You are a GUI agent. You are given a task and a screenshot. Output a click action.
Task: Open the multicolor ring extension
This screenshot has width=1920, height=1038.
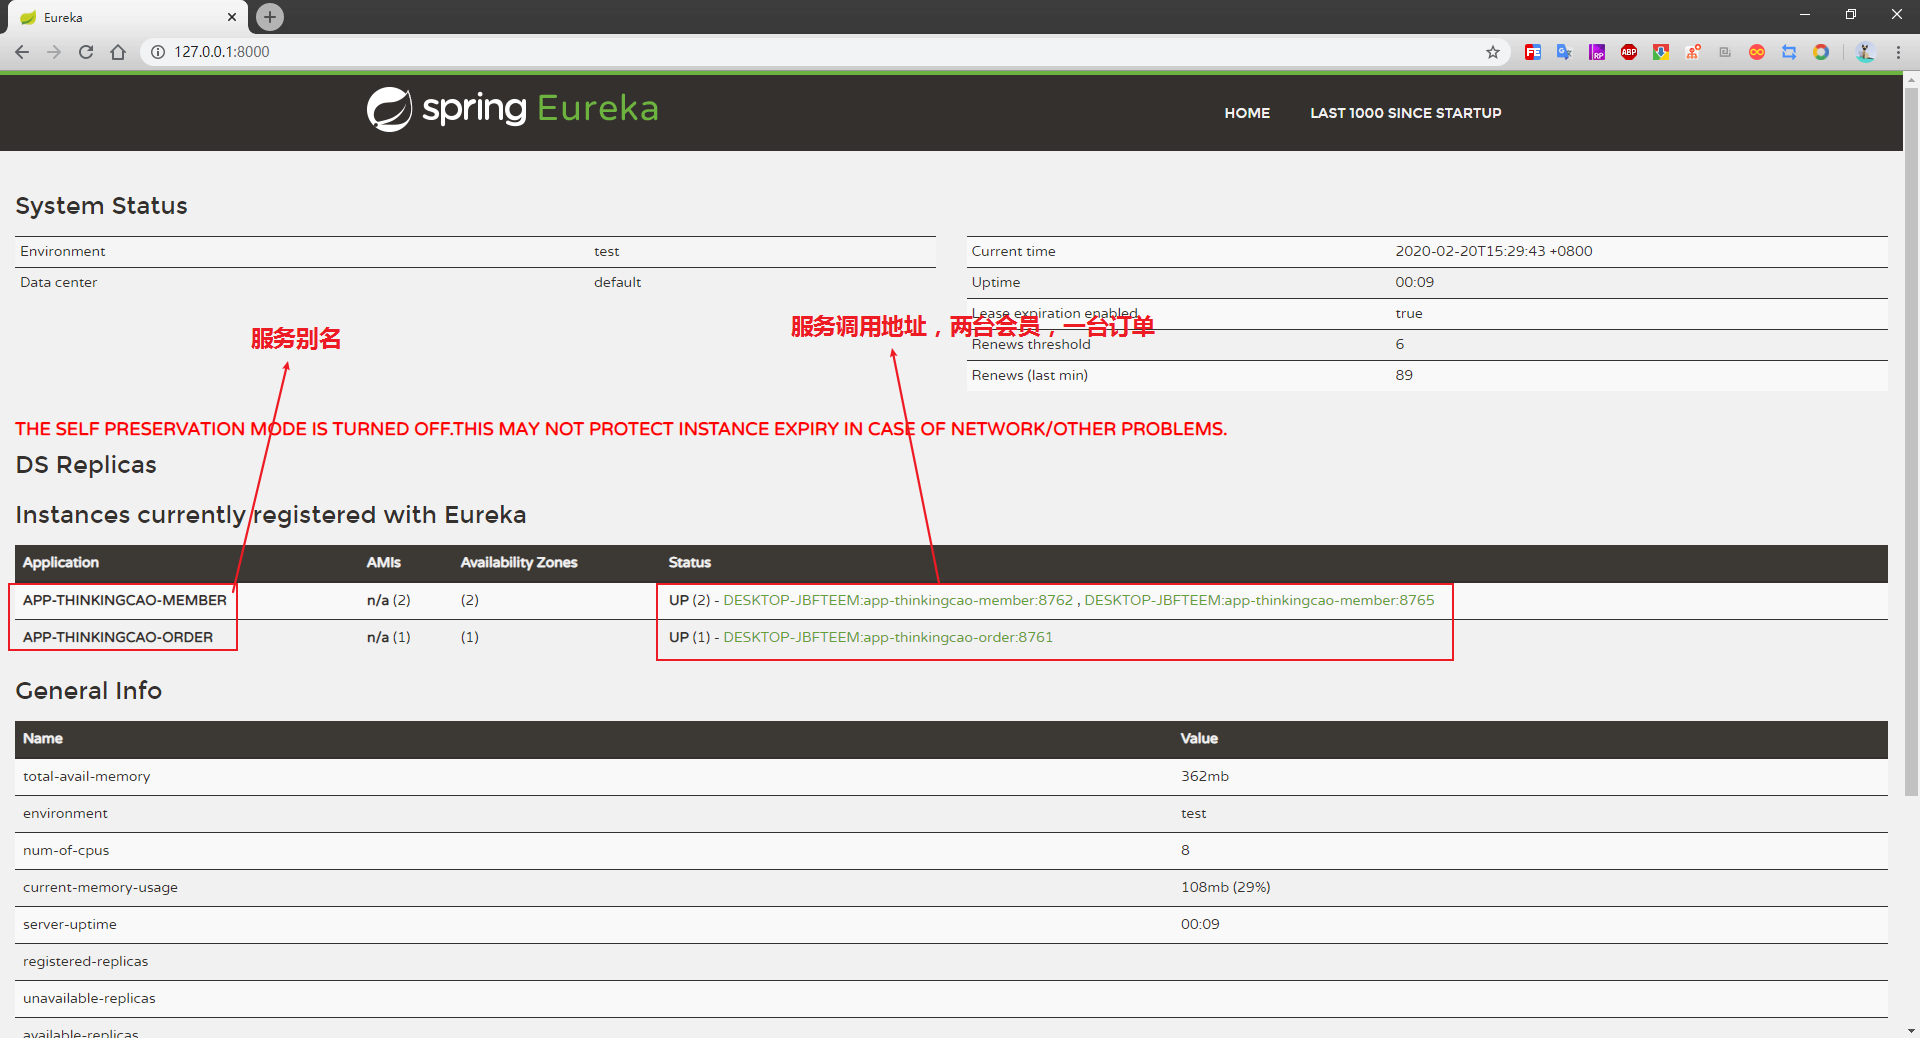click(1821, 52)
